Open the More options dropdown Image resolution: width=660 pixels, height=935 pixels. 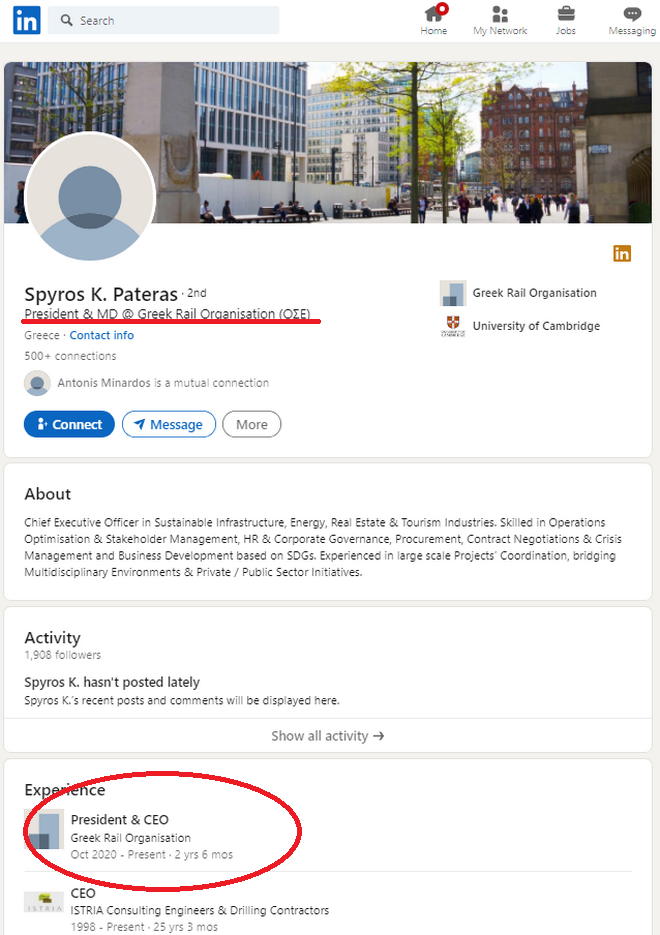(251, 424)
